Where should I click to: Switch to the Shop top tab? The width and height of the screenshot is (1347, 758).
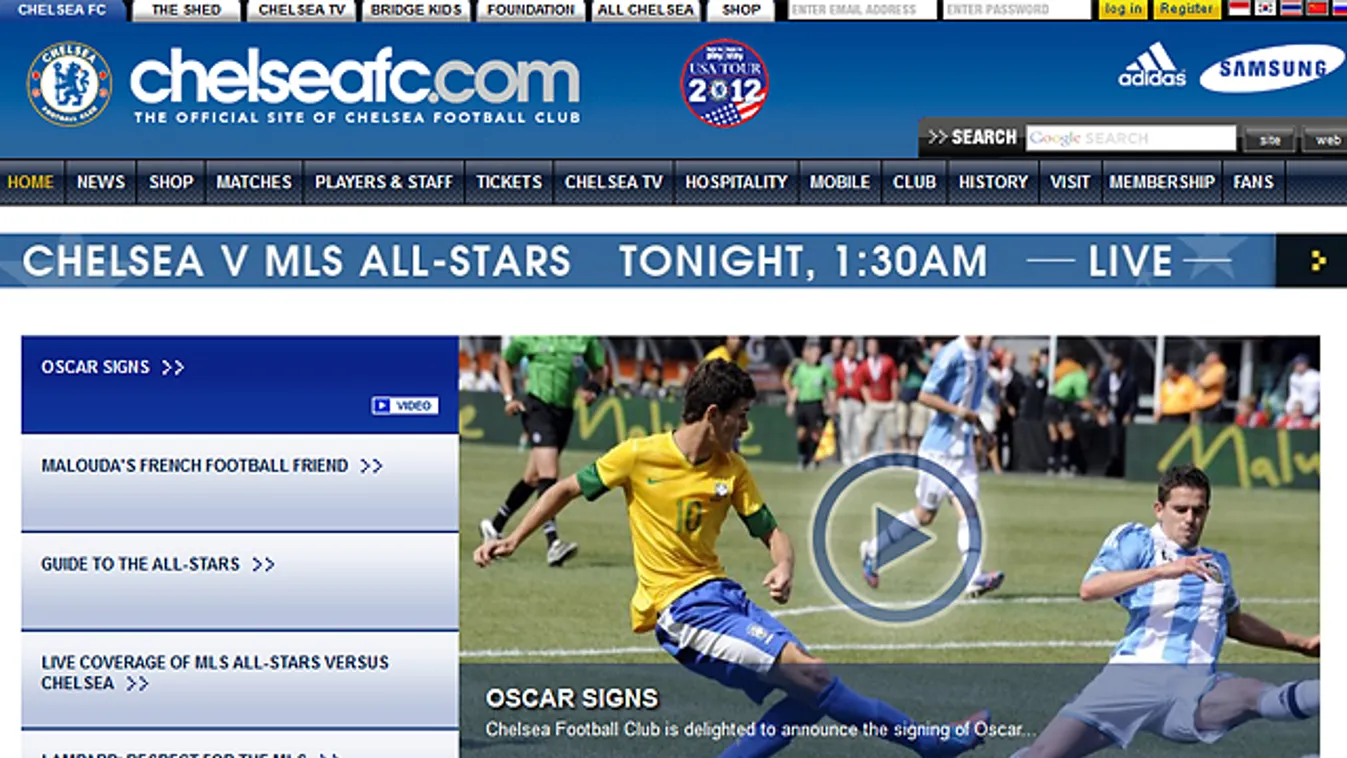point(741,10)
